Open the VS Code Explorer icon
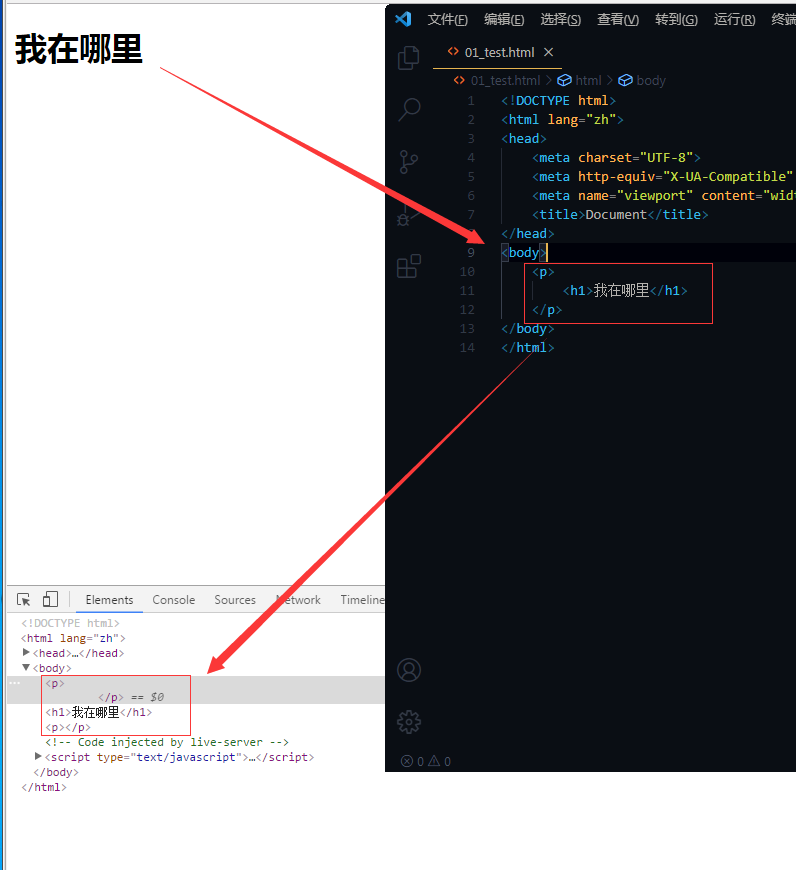Image resolution: width=796 pixels, height=870 pixels. click(x=409, y=58)
